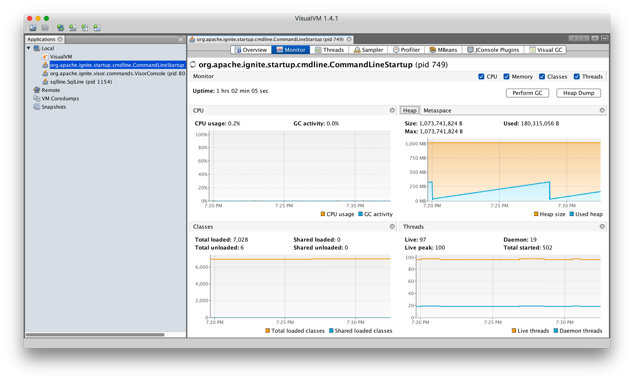Click the Remote hosts network icon
This screenshot has height=381, width=633.
click(37, 90)
